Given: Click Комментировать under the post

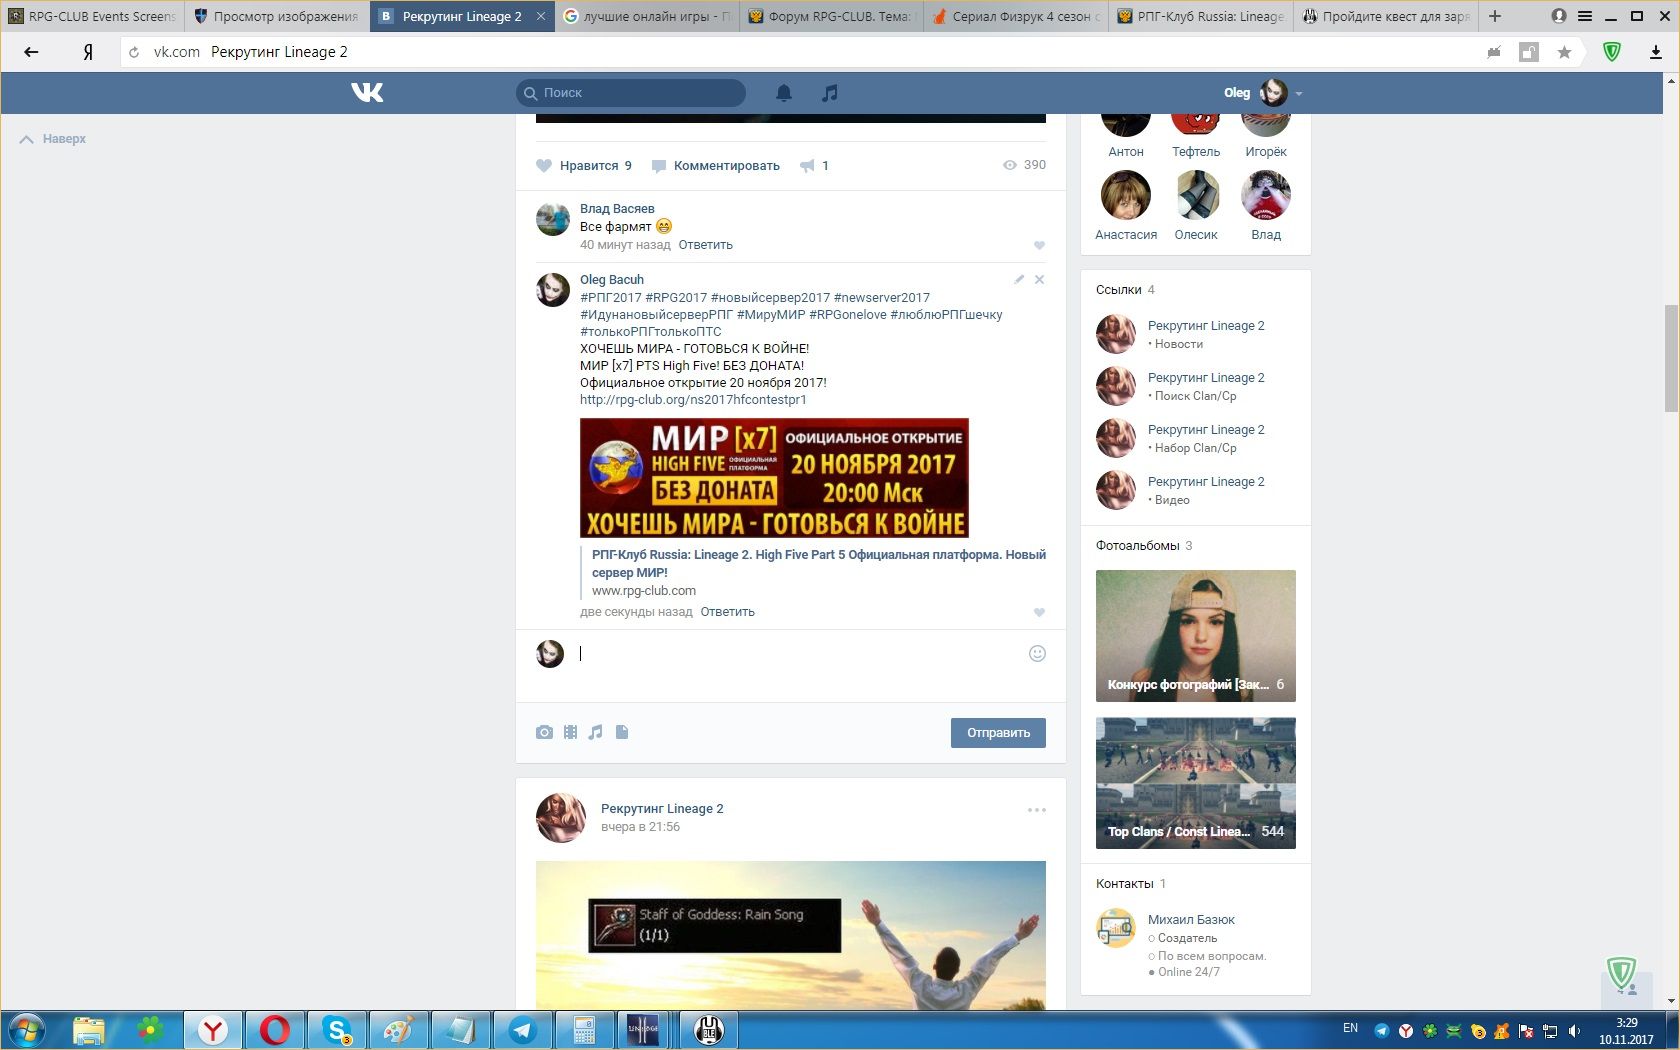Looking at the screenshot, I should [x=716, y=166].
